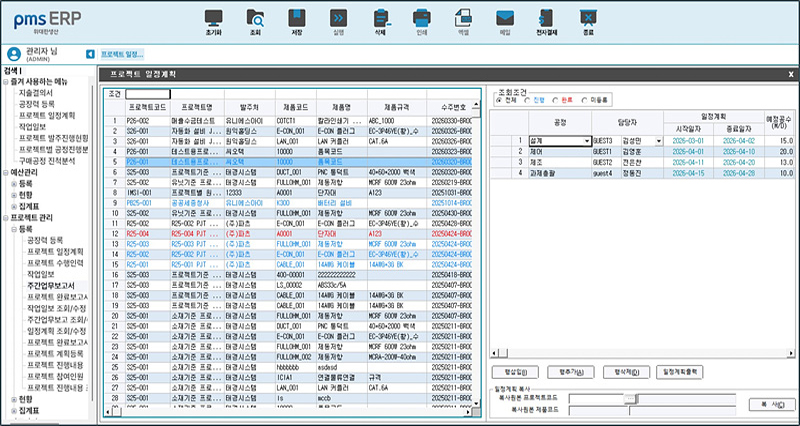Select the 진행 radio button
Image resolution: width=800 pixels, height=426 pixels.
tap(528, 101)
